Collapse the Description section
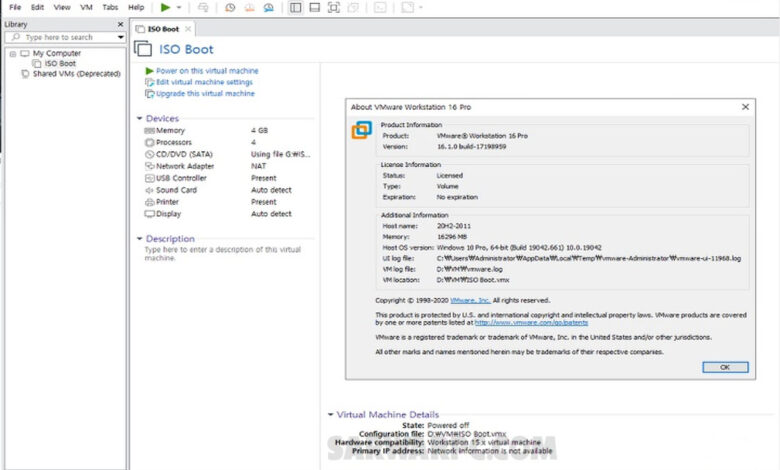Image resolution: width=780 pixels, height=470 pixels. tap(139, 239)
